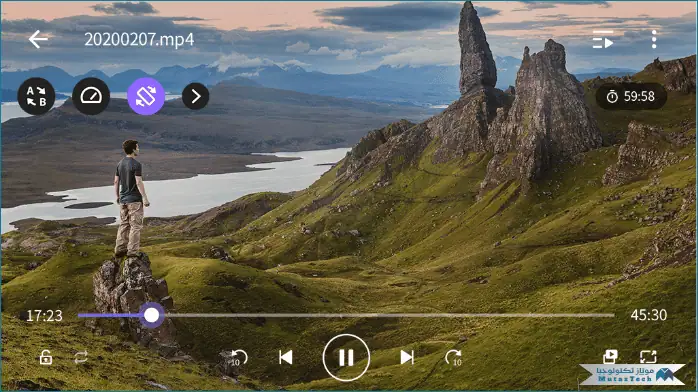Open the three-dot more options menu
The width and height of the screenshot is (698, 392).
(x=654, y=39)
